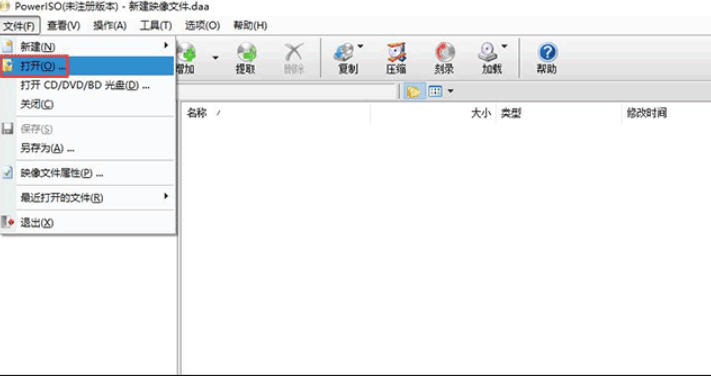Expand the 新建(N) submenu

(x=88, y=46)
